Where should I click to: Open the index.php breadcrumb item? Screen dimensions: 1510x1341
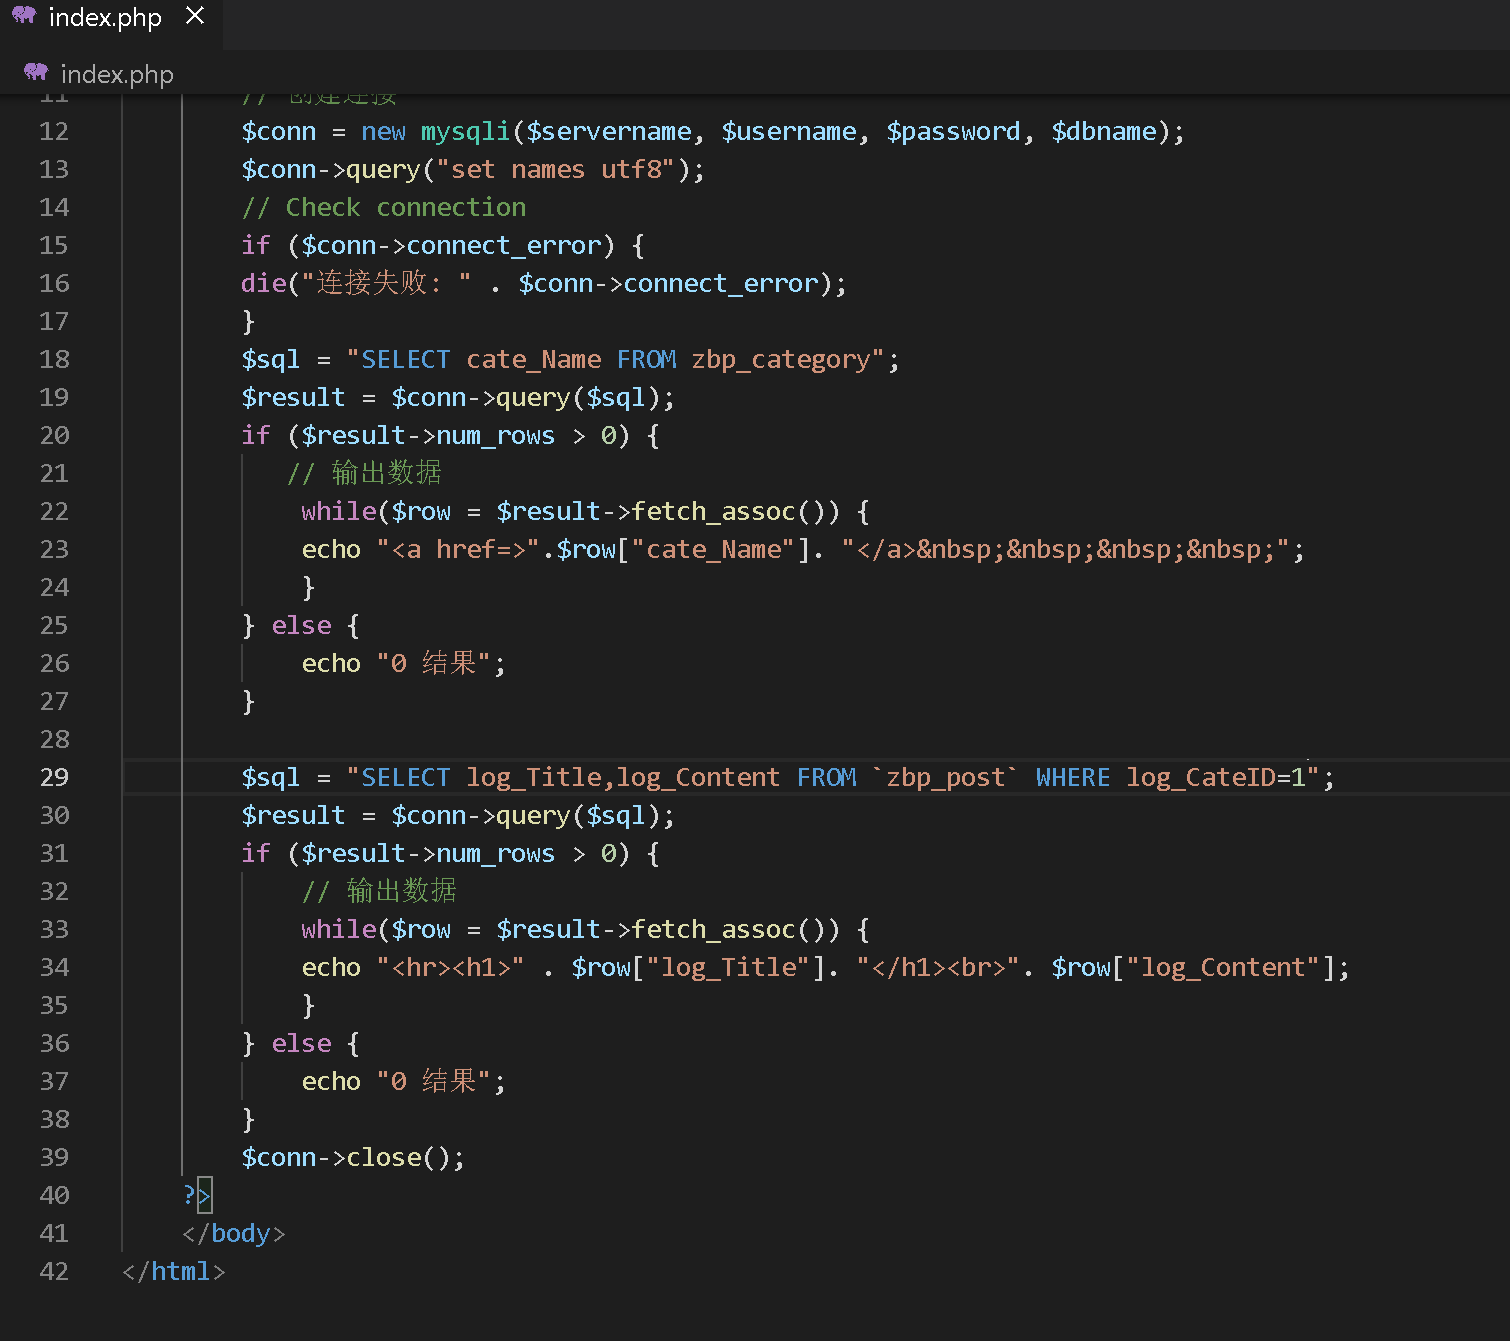pyautogui.click(x=117, y=74)
